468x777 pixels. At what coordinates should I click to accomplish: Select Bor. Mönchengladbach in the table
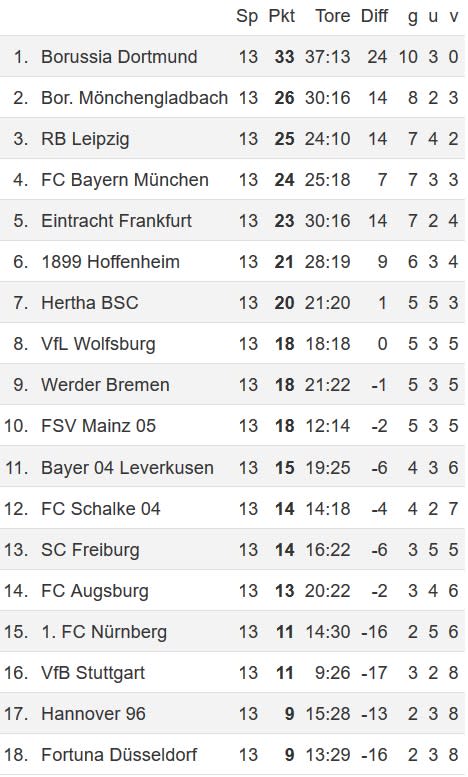[134, 98]
